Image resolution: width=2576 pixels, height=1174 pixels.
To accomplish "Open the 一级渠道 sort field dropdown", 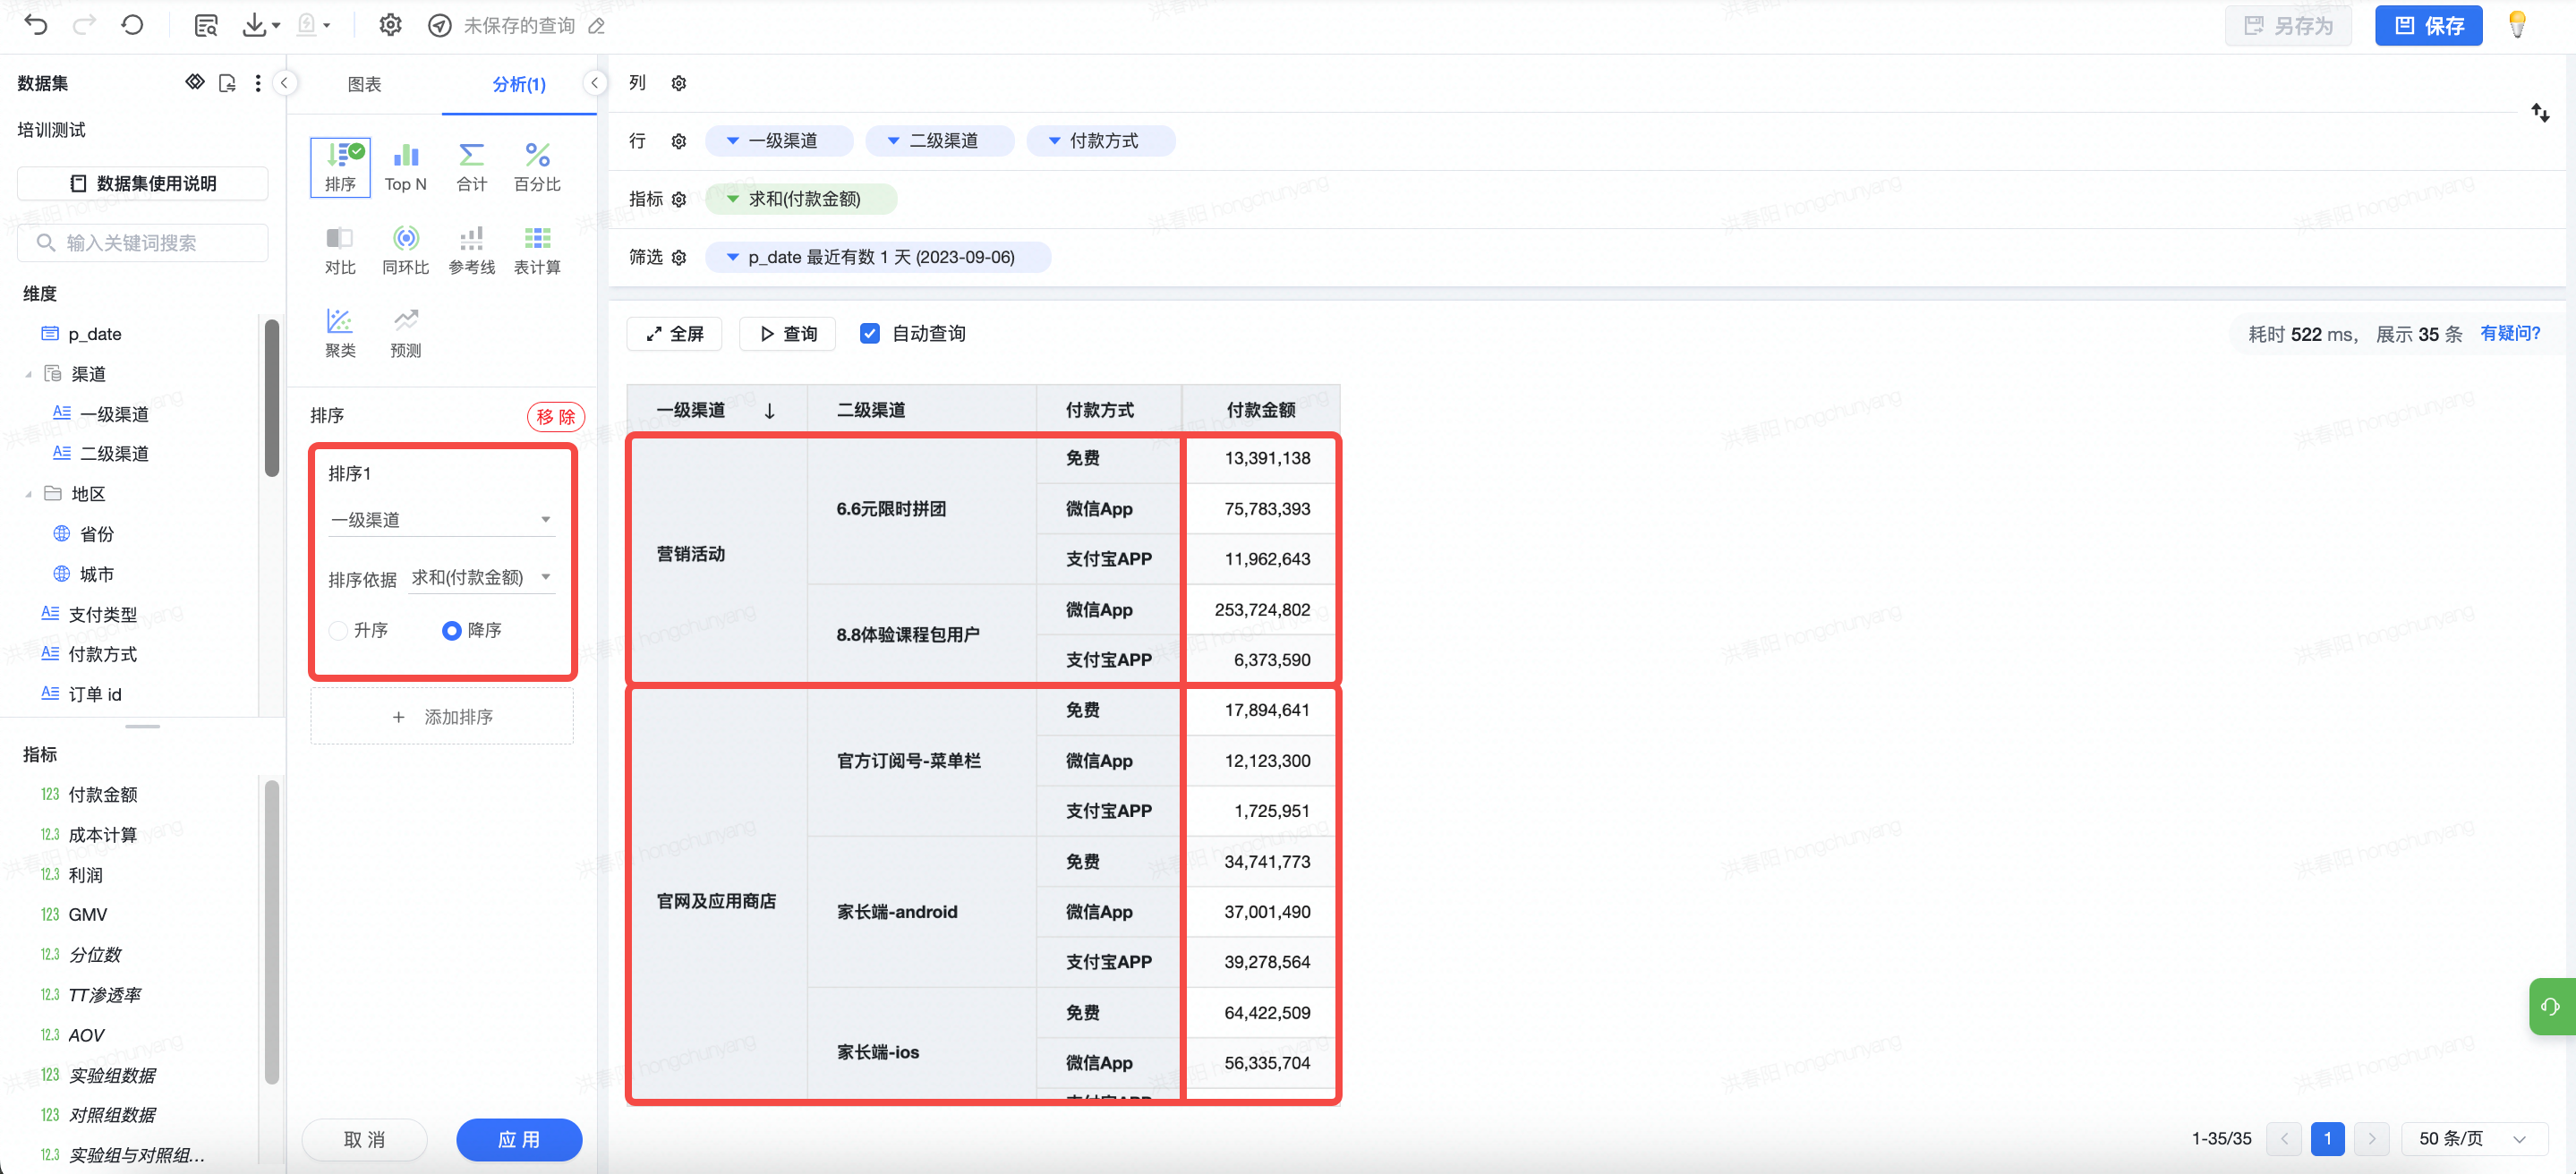I will coord(441,520).
